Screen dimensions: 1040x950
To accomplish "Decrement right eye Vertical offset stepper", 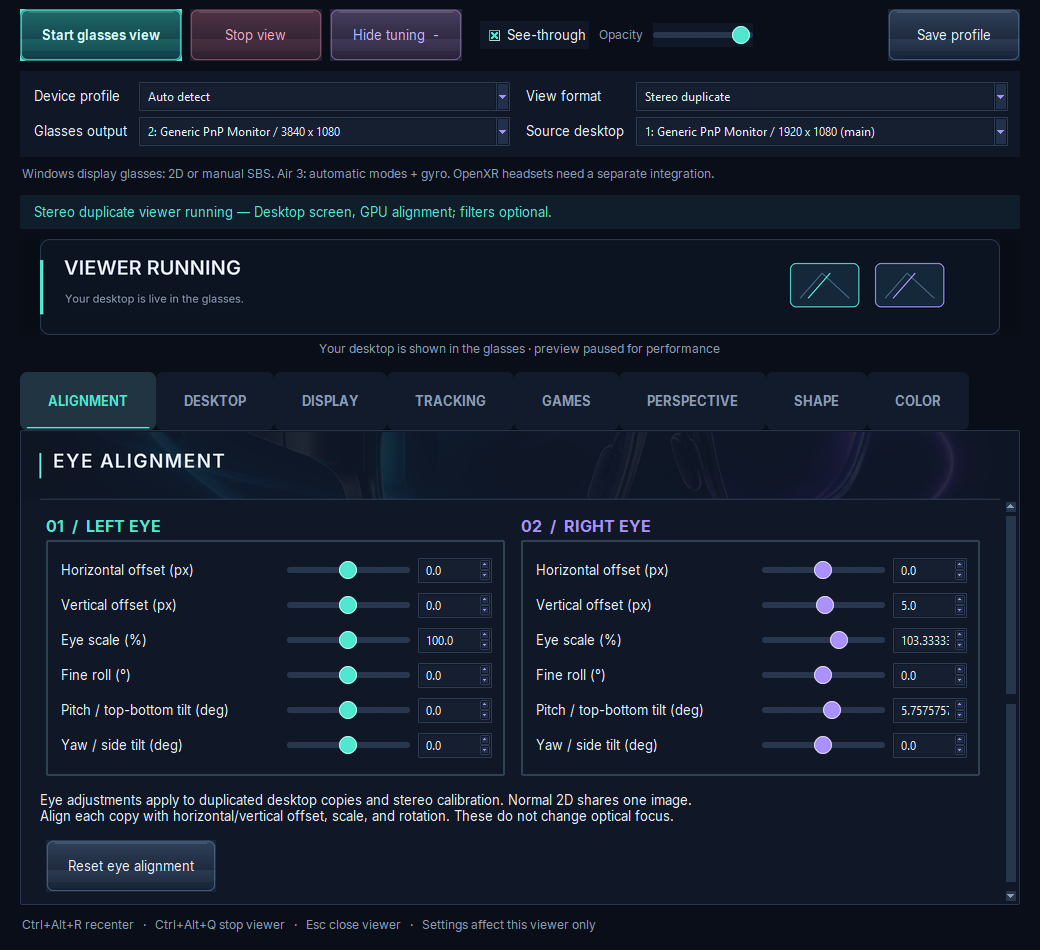I will 960,610.
